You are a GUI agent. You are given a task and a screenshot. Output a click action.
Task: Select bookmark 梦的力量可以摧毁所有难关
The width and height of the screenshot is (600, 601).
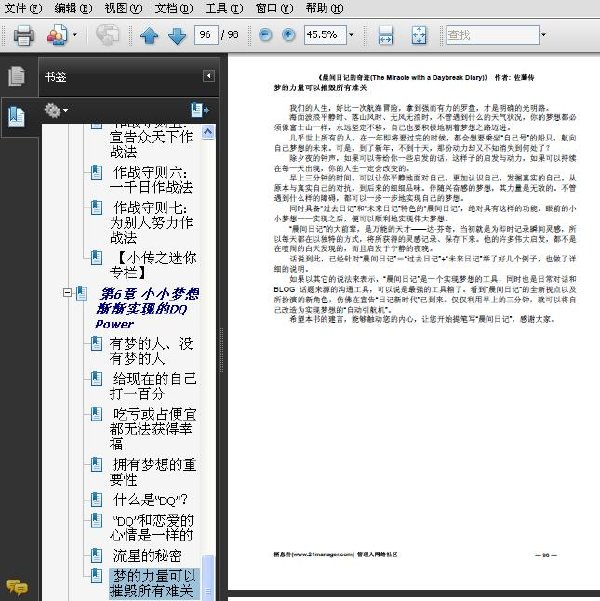click(x=154, y=583)
